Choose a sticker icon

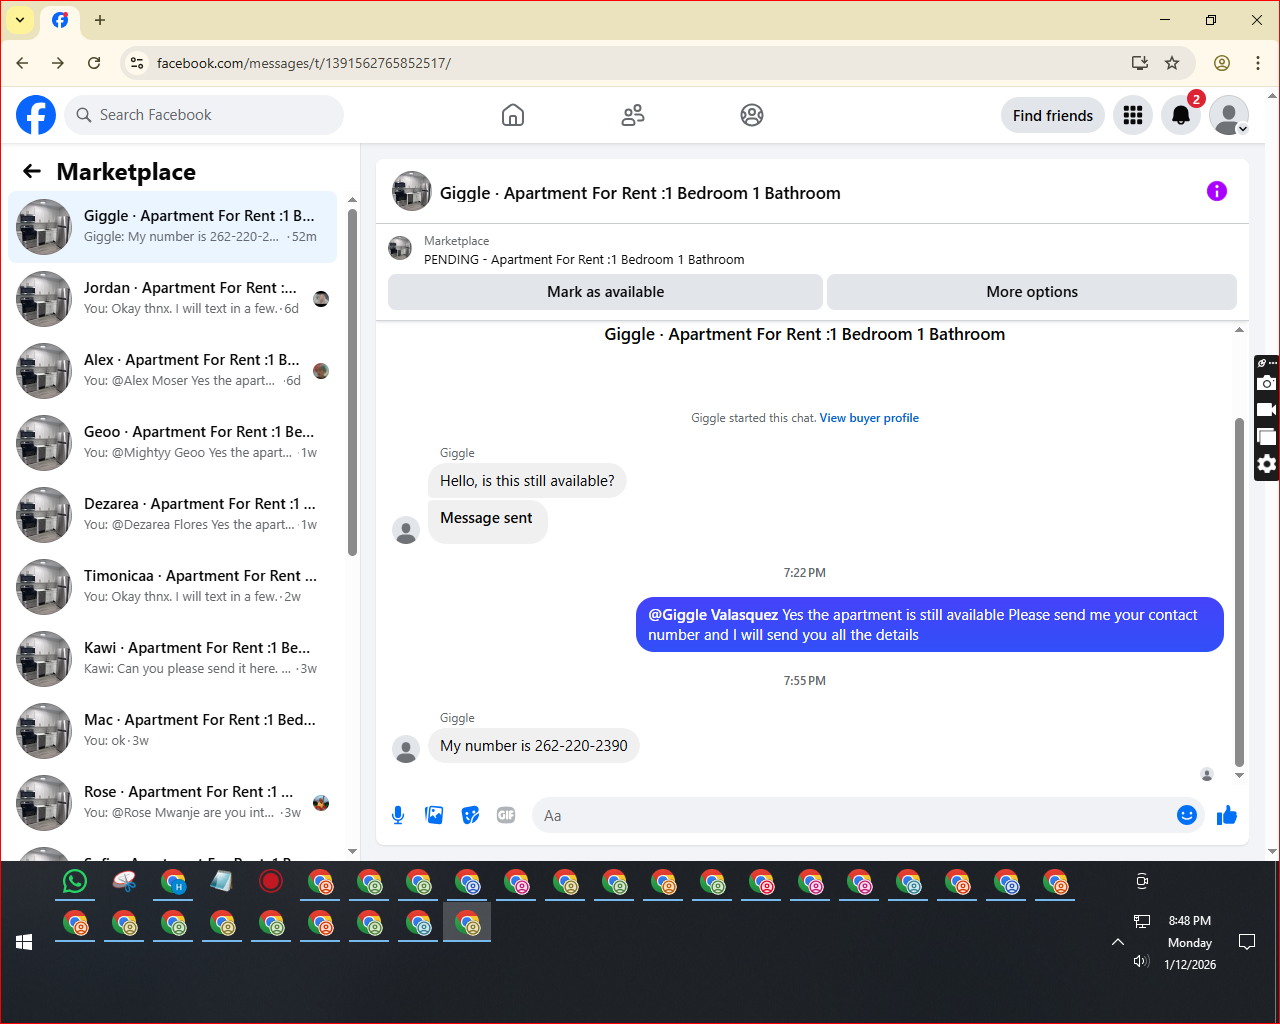point(470,815)
